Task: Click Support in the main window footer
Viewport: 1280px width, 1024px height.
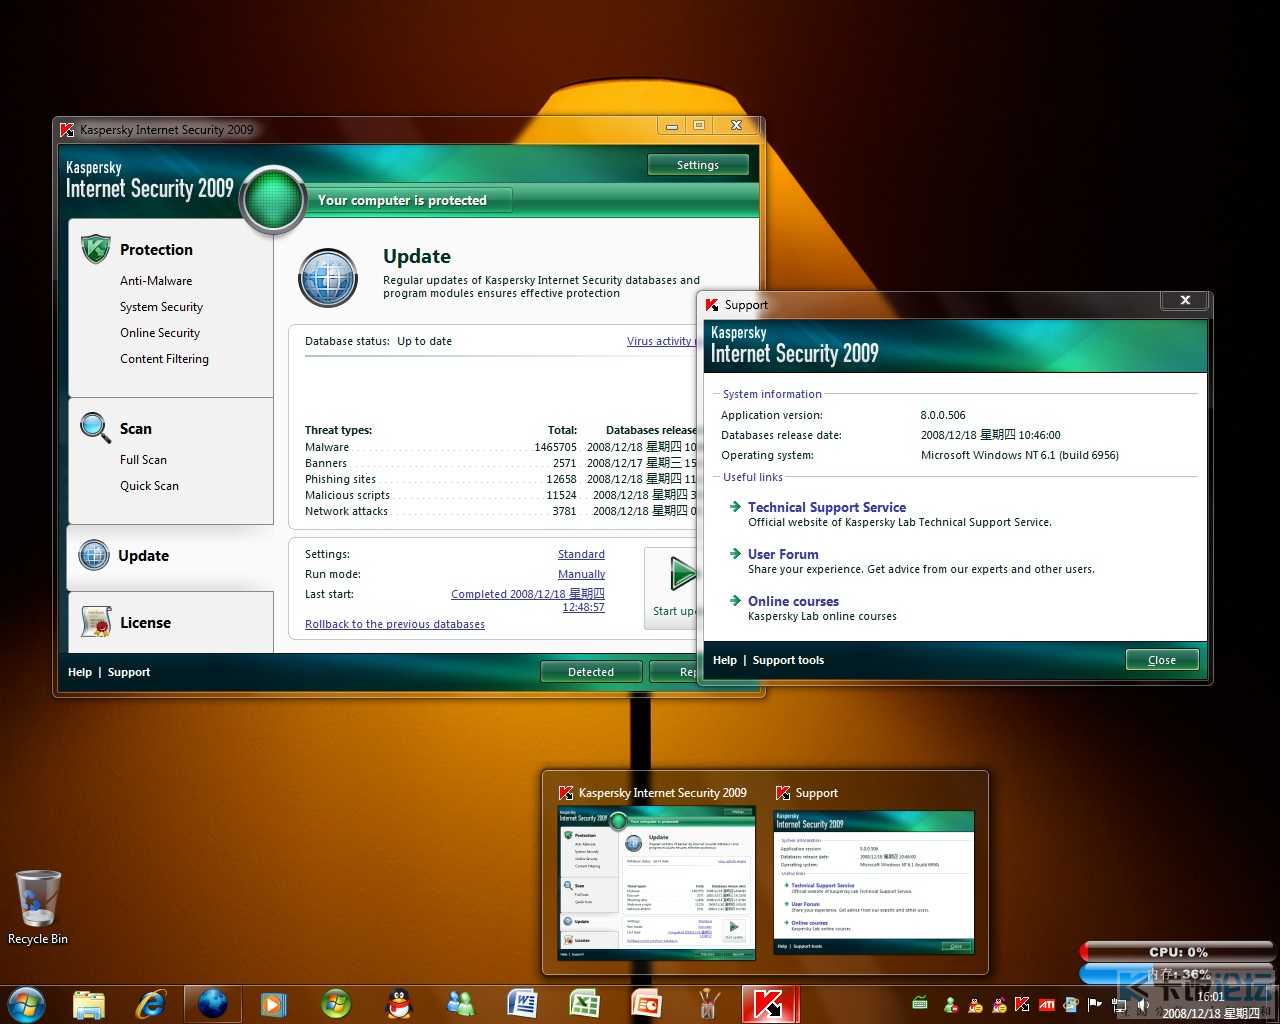Action: point(129,672)
